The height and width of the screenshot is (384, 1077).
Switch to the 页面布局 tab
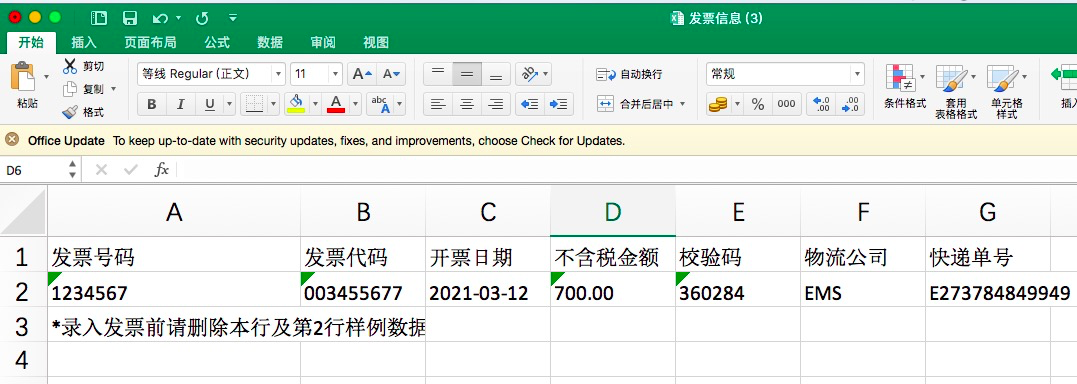150,43
